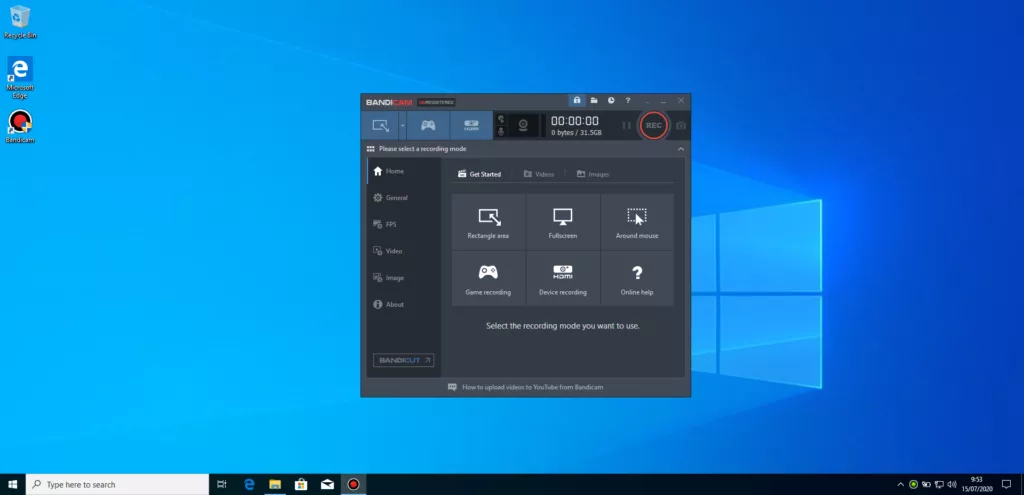Select HDMI device recording mode in toolbar
The width and height of the screenshot is (1024, 495).
[471, 125]
